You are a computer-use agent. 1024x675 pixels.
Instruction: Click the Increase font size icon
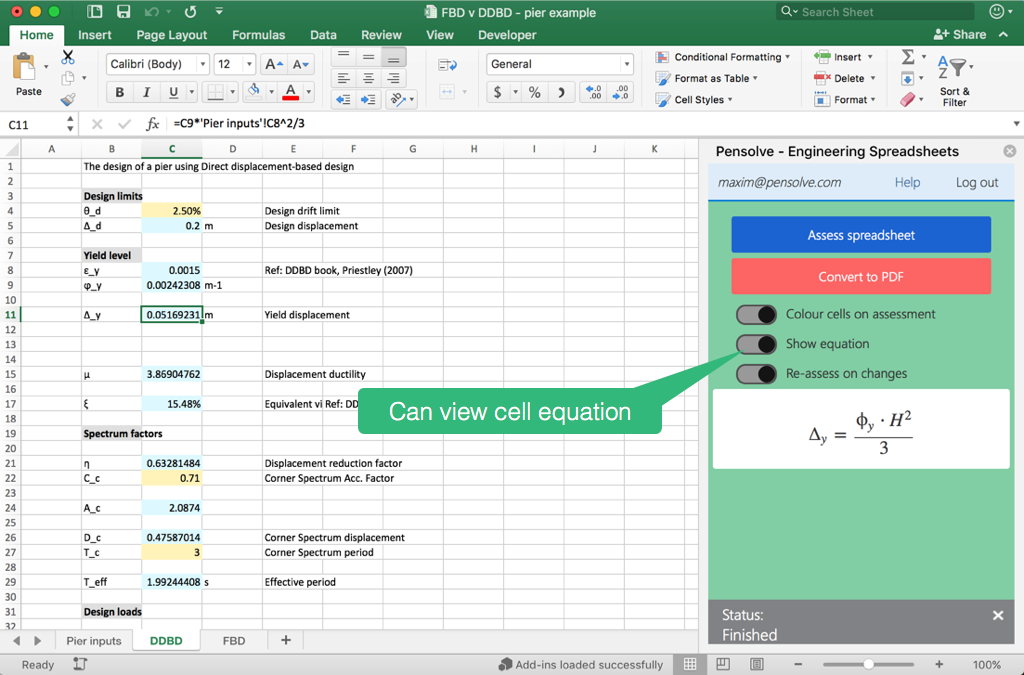point(273,64)
